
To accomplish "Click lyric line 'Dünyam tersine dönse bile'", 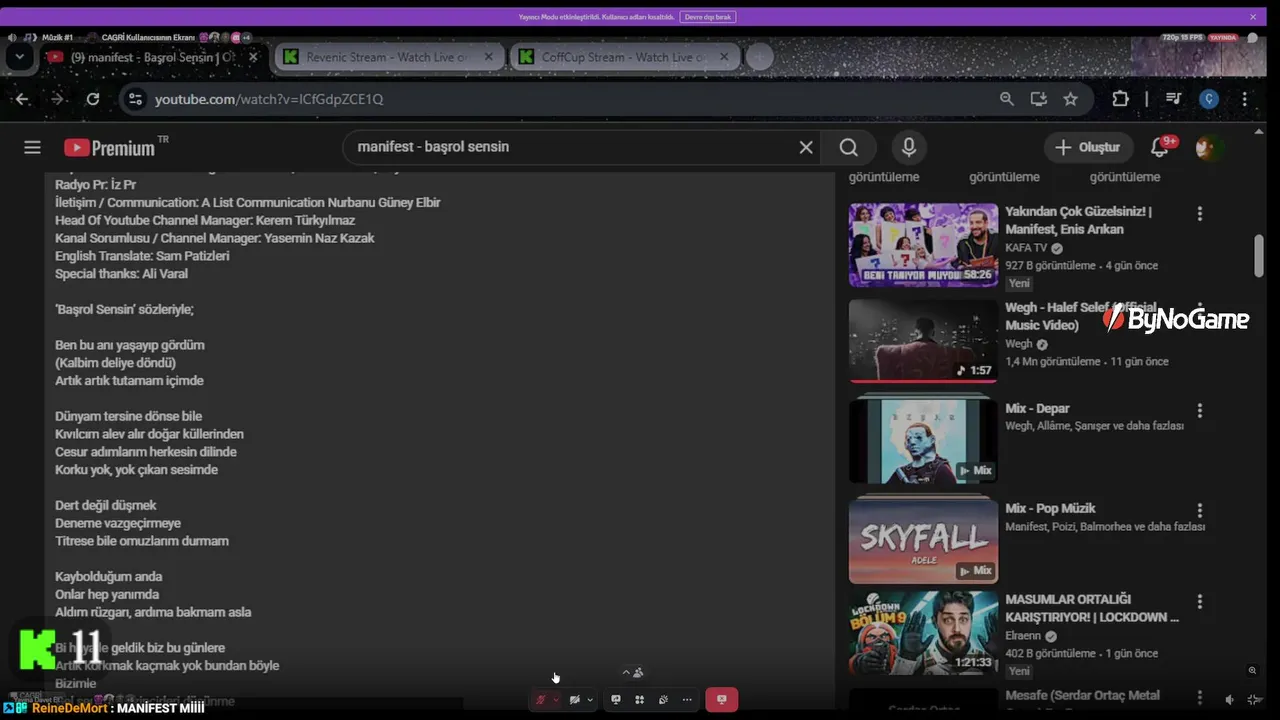I will 128,416.
